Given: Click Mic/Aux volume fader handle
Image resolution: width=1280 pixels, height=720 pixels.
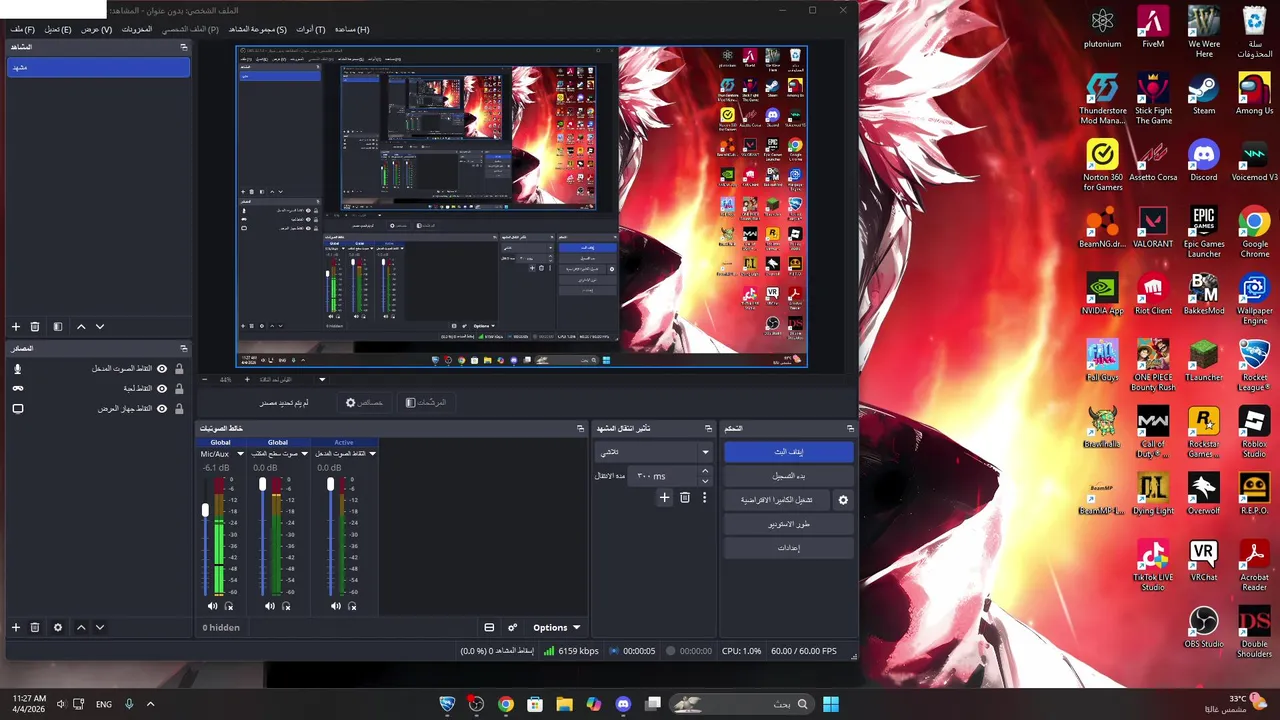Looking at the screenshot, I should point(206,510).
